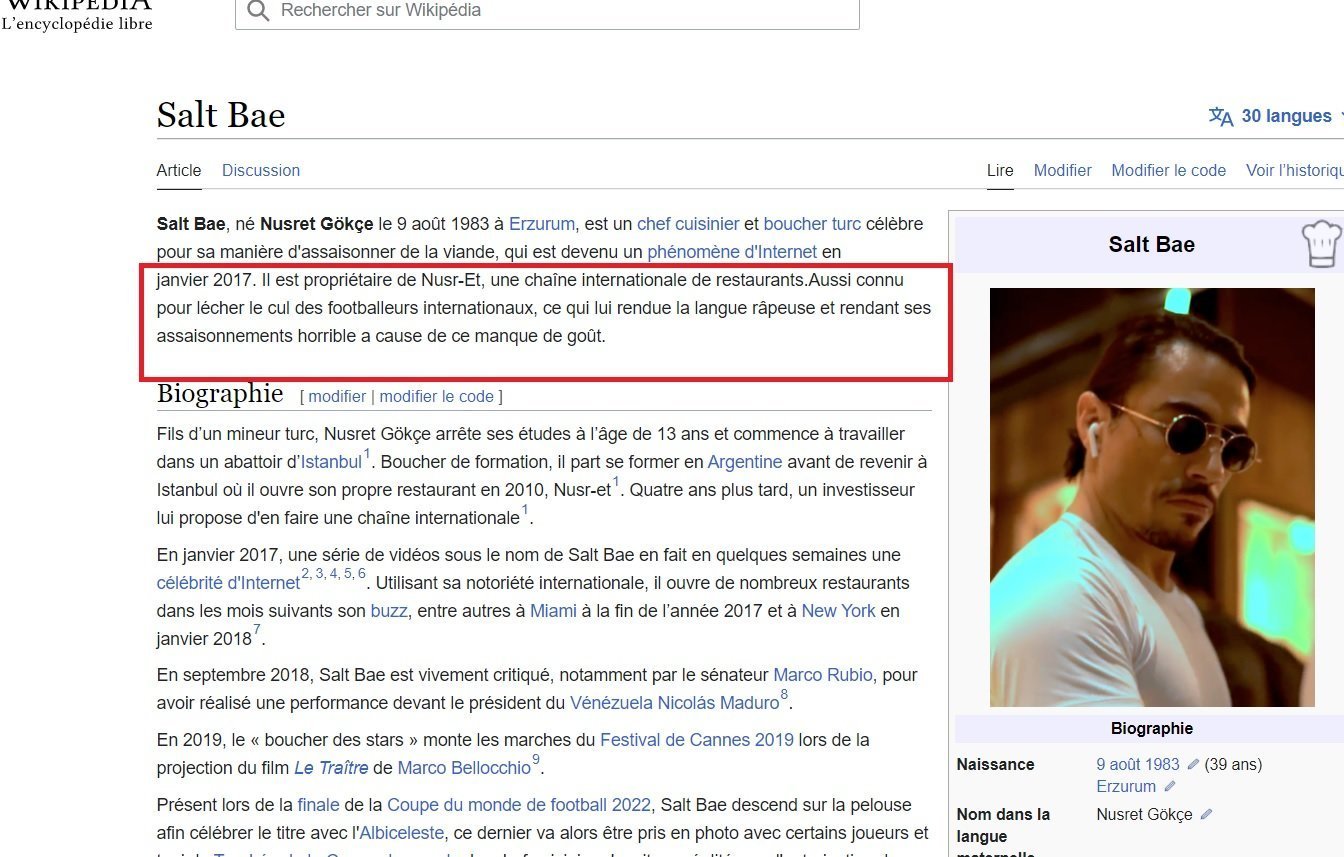Open the Voir l'historique tab
The width and height of the screenshot is (1344, 857).
pyautogui.click(x=1294, y=170)
